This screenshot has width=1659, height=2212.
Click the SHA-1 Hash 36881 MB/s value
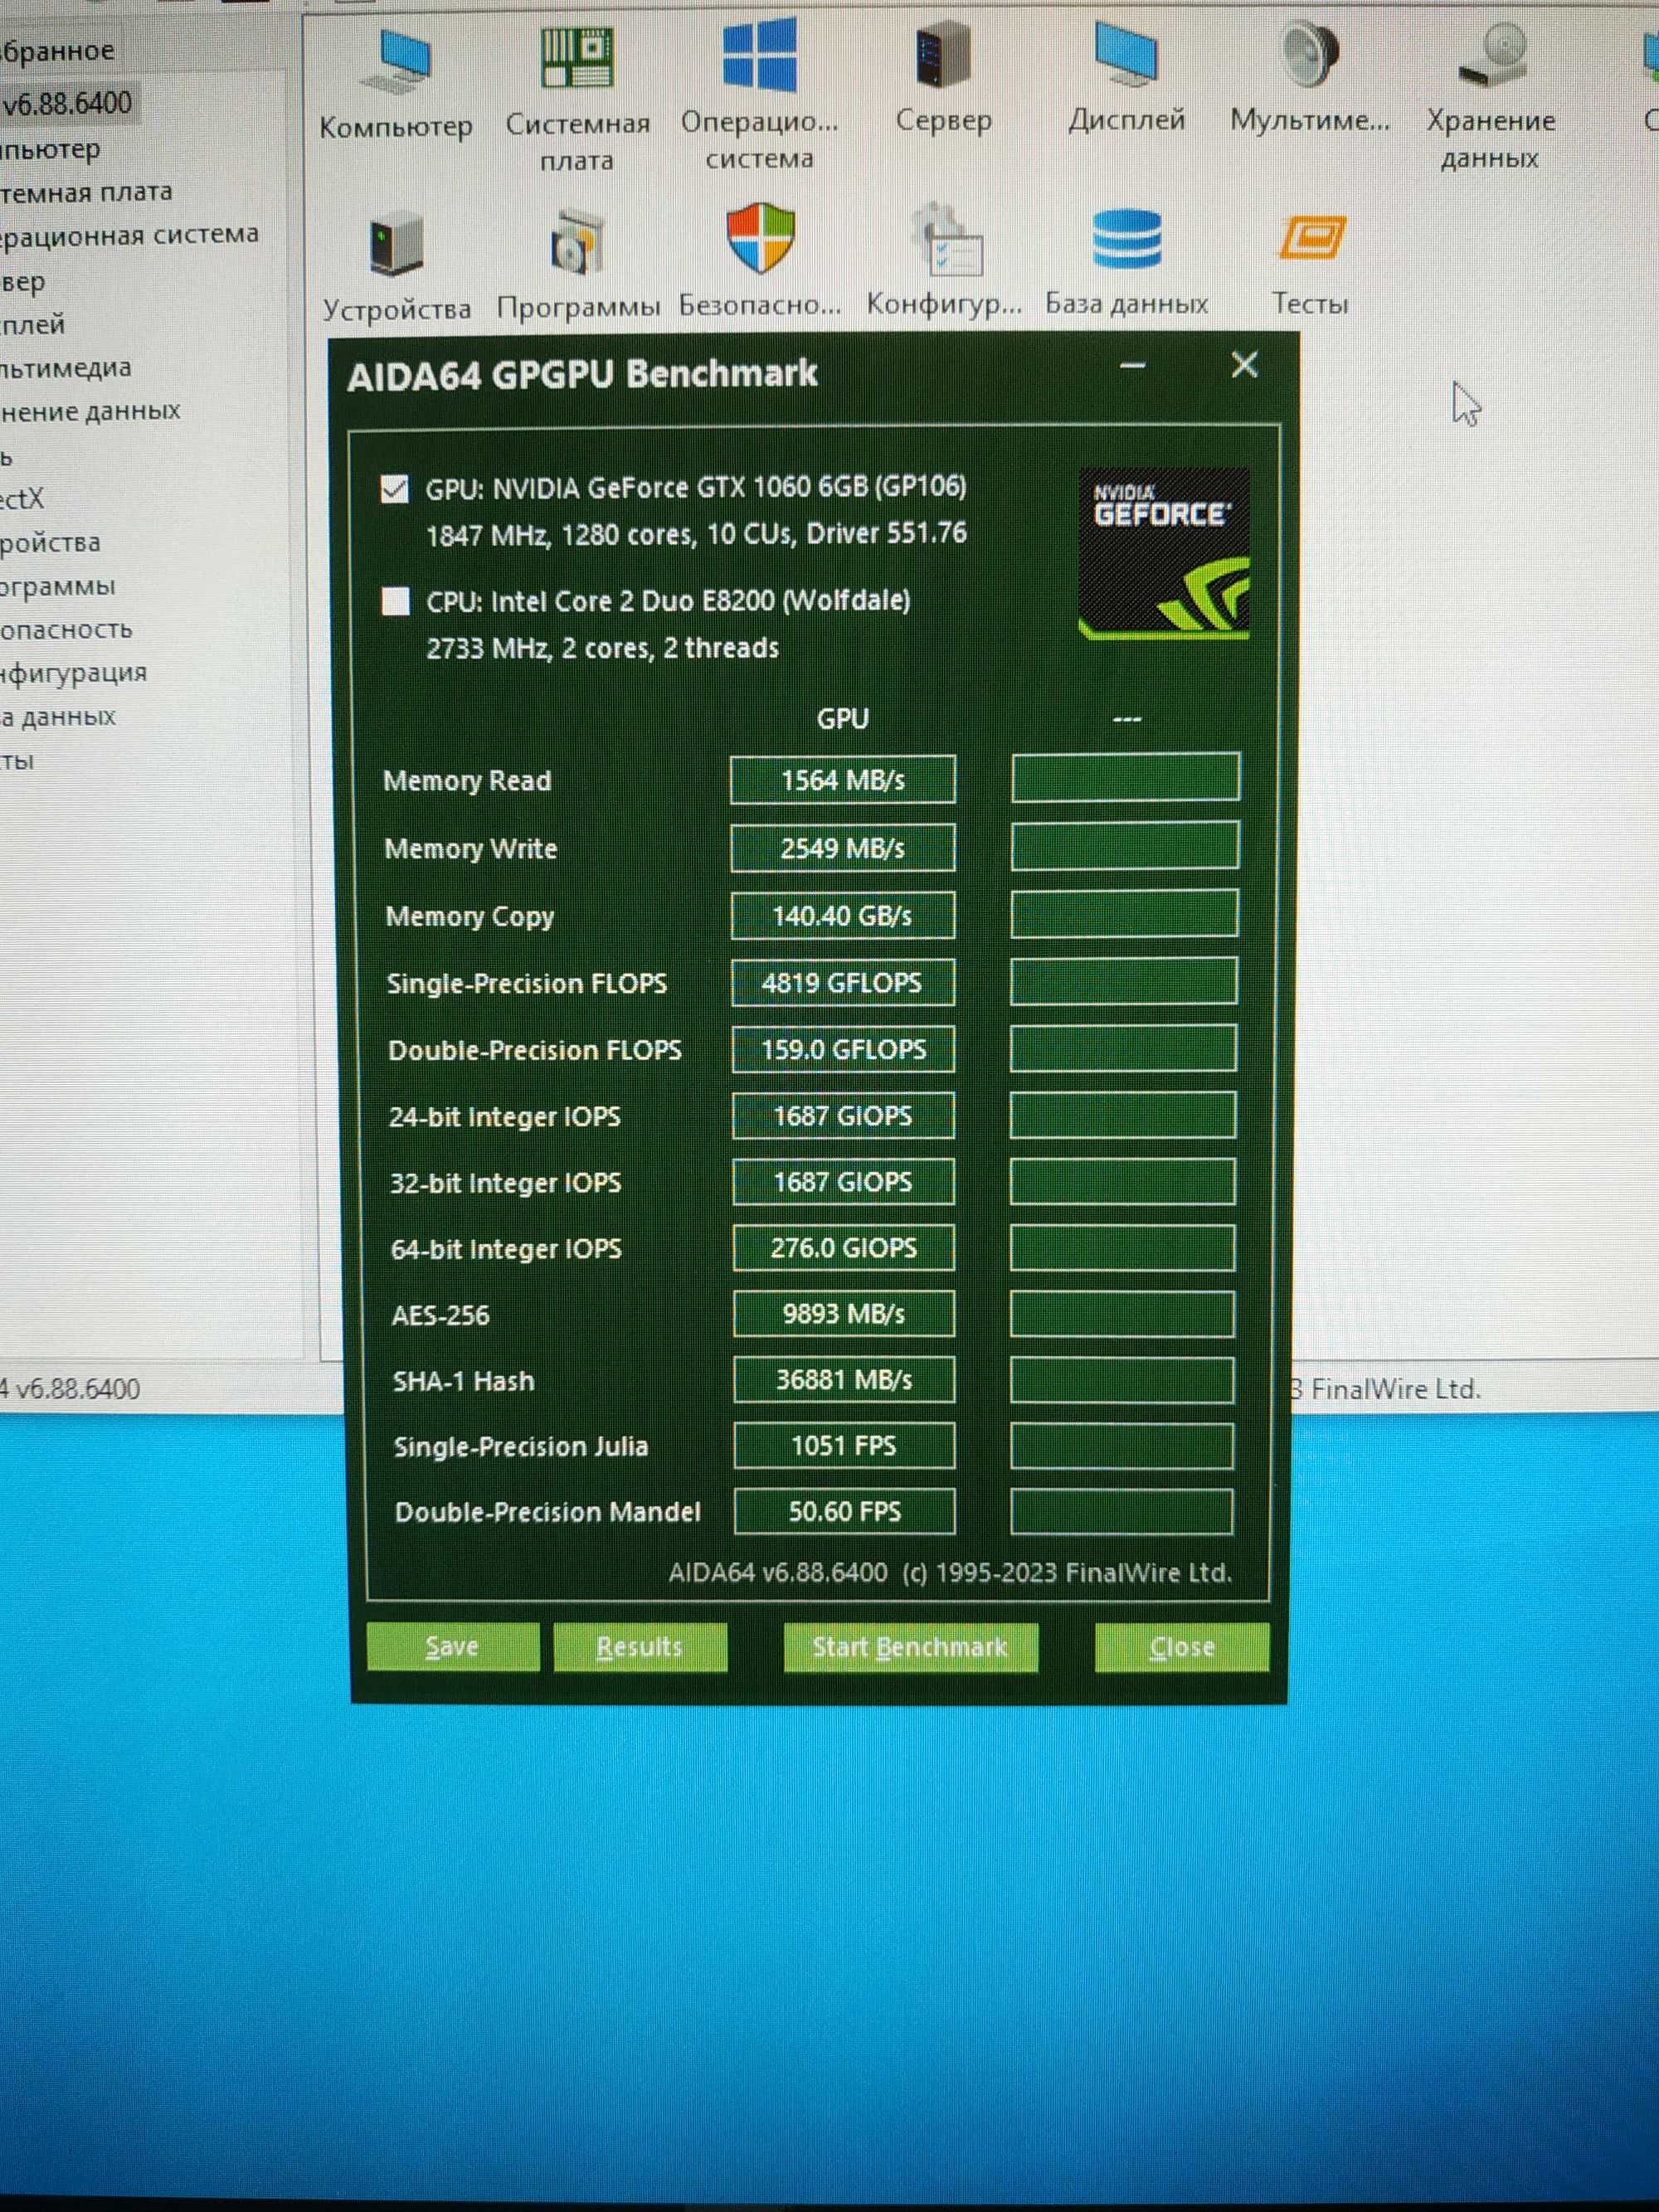pyautogui.click(x=844, y=1380)
